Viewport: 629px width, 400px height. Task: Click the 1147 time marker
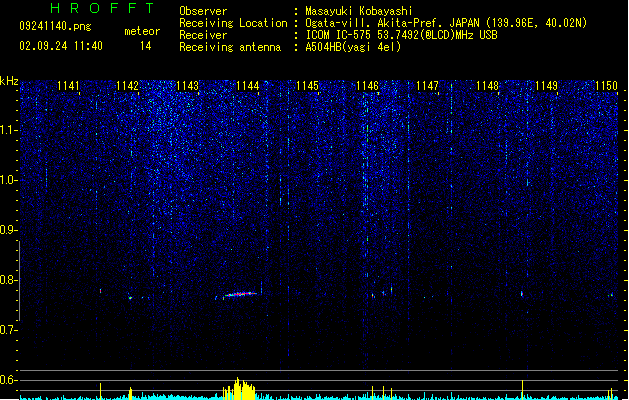(x=427, y=86)
